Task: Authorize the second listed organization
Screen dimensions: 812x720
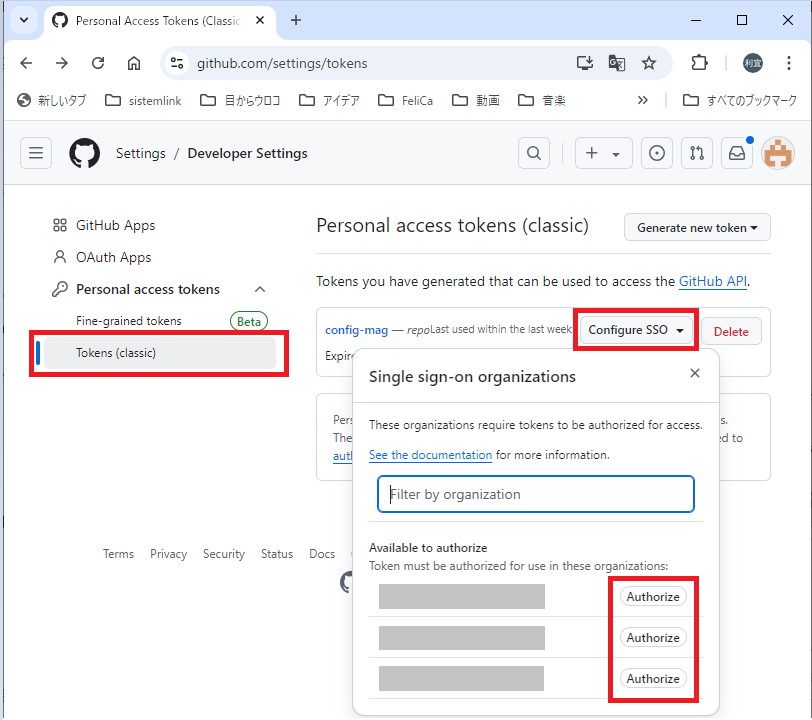Action: 653,638
